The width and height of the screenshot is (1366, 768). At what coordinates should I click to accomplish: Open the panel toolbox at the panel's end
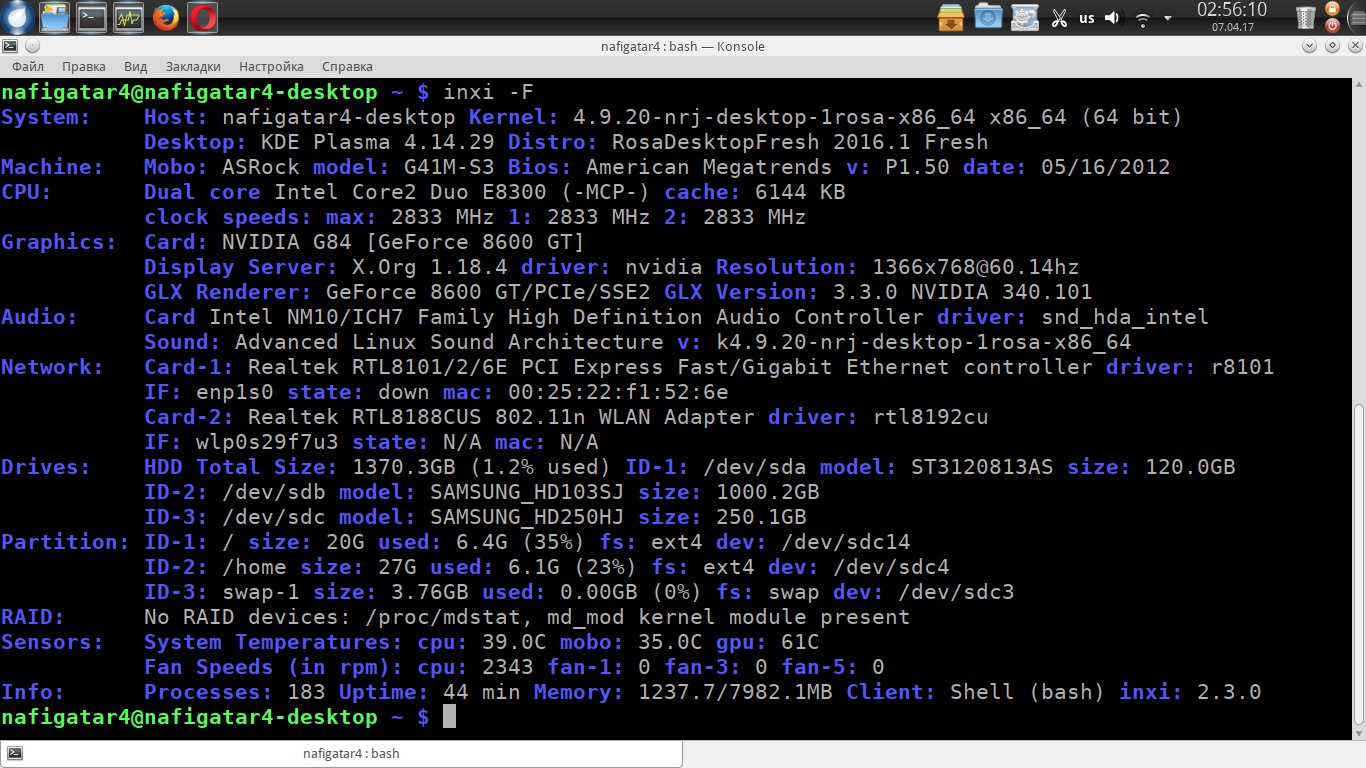[x=1355, y=17]
